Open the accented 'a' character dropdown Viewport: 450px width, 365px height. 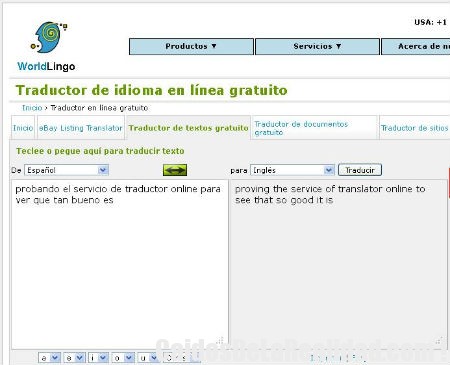click(49, 358)
